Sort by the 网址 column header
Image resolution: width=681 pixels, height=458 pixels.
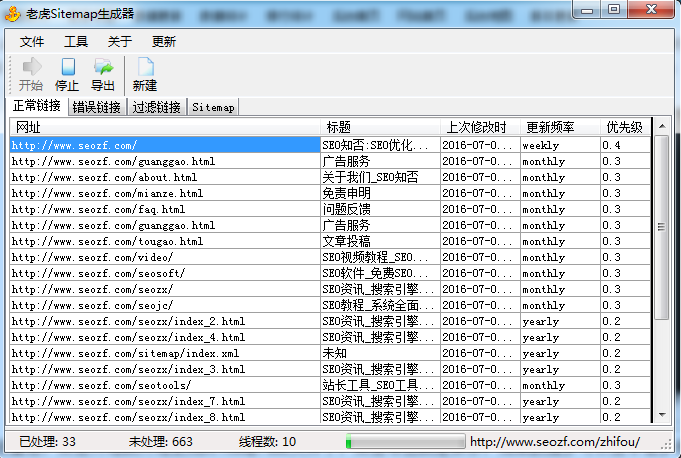point(165,127)
